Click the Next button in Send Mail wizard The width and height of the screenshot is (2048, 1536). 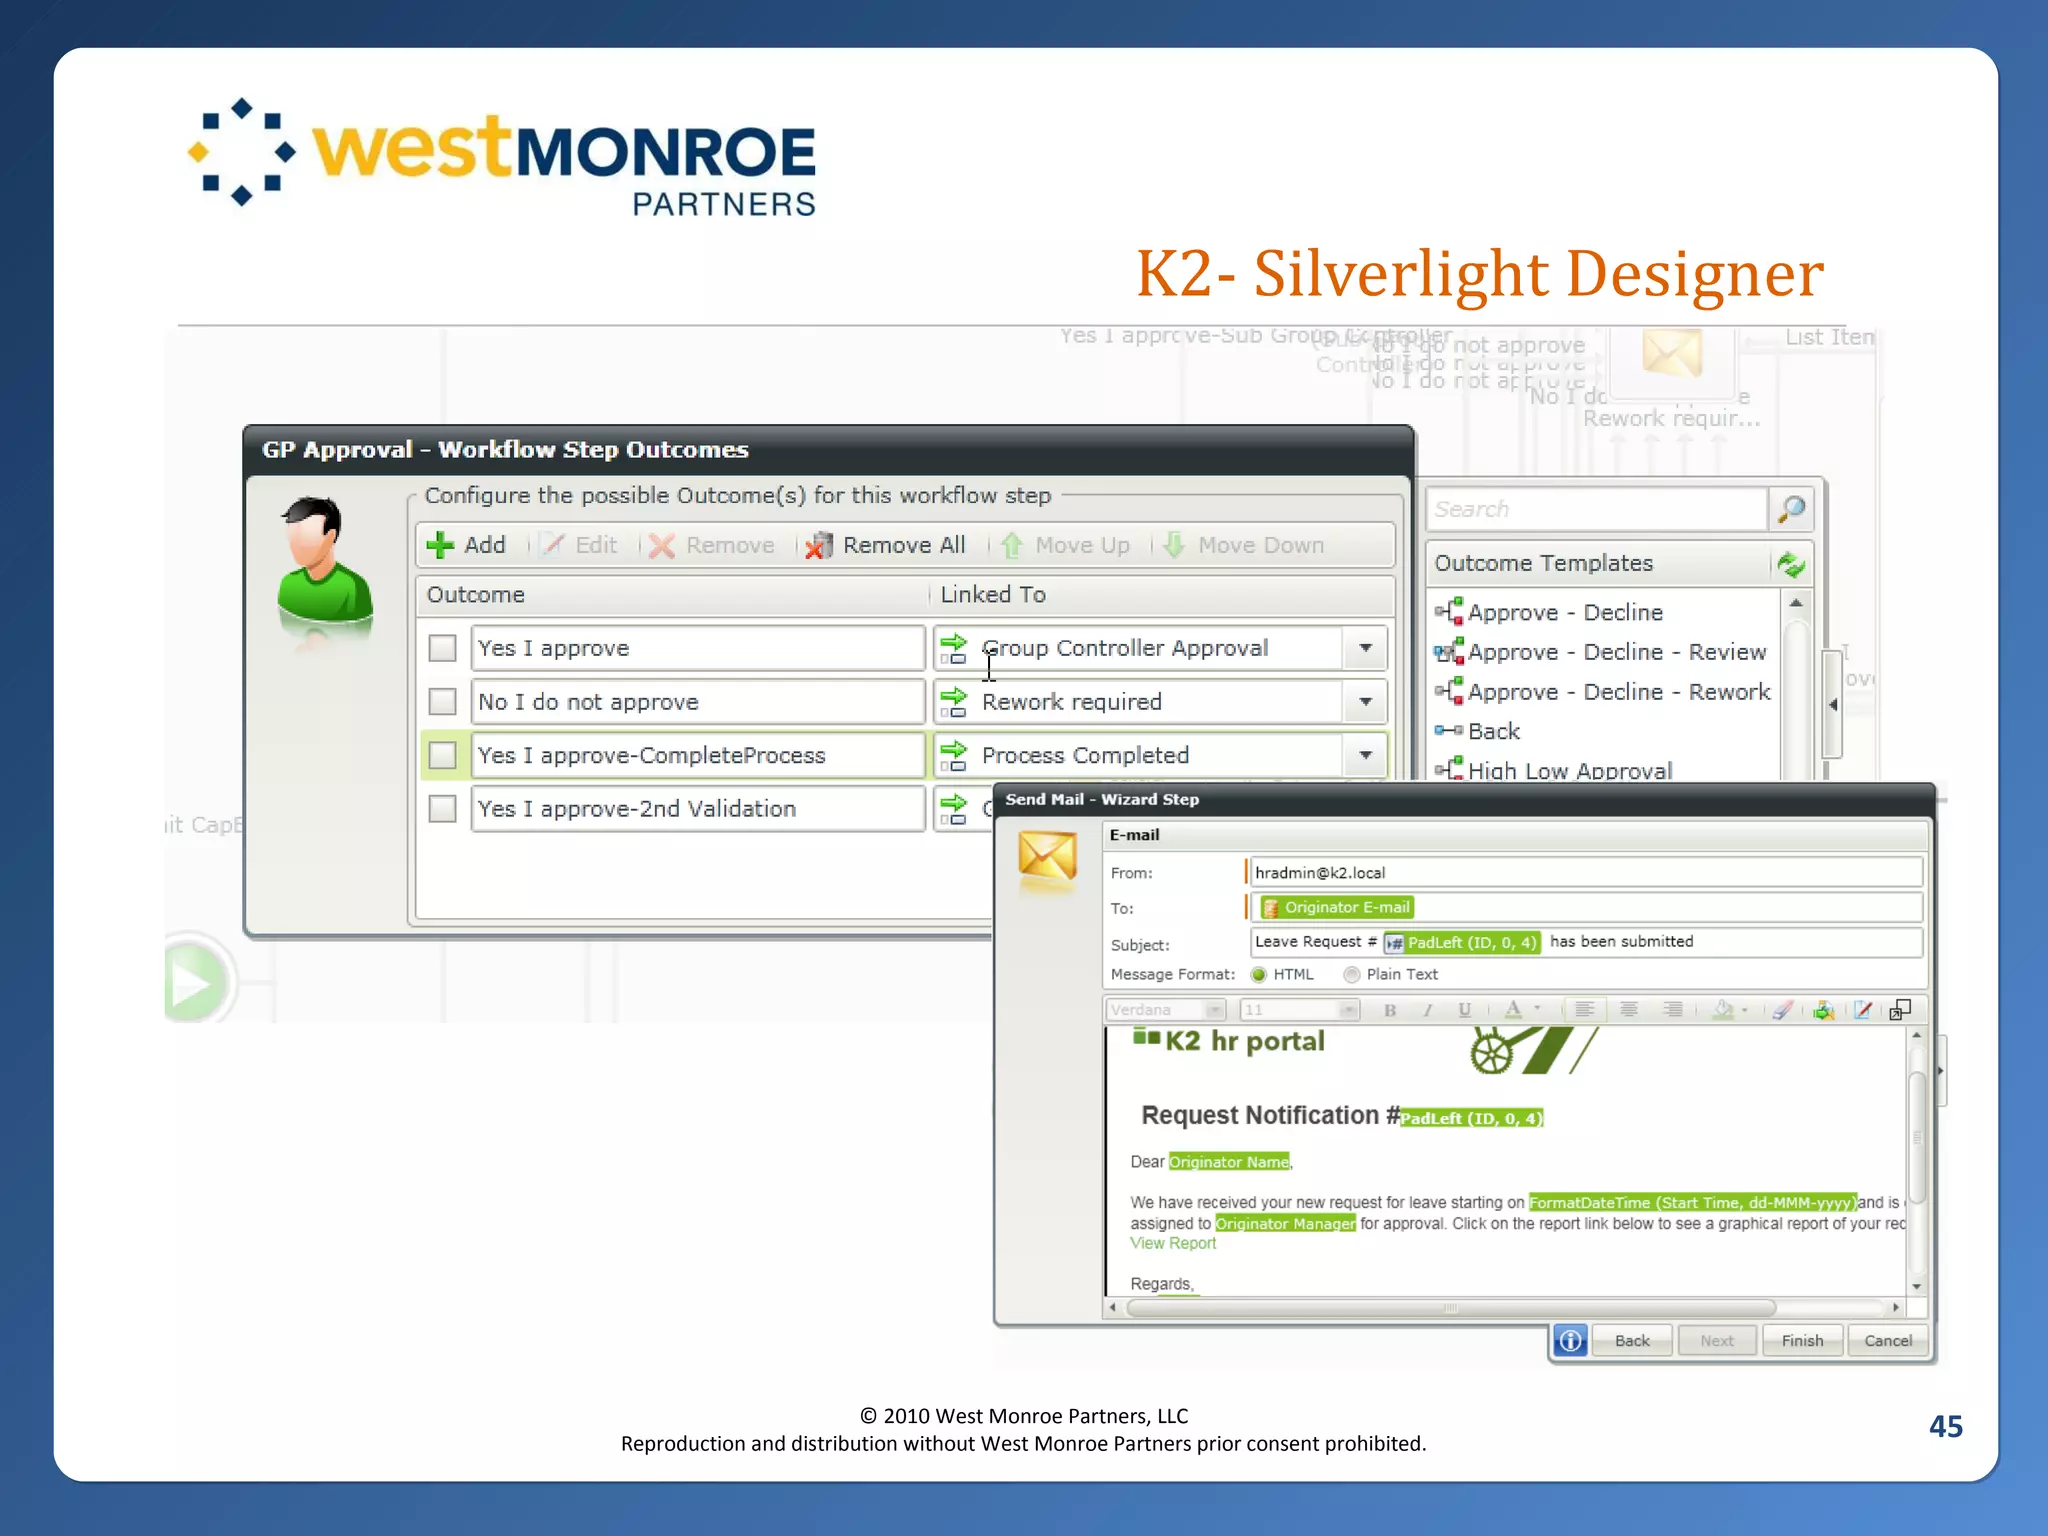(x=1717, y=1341)
